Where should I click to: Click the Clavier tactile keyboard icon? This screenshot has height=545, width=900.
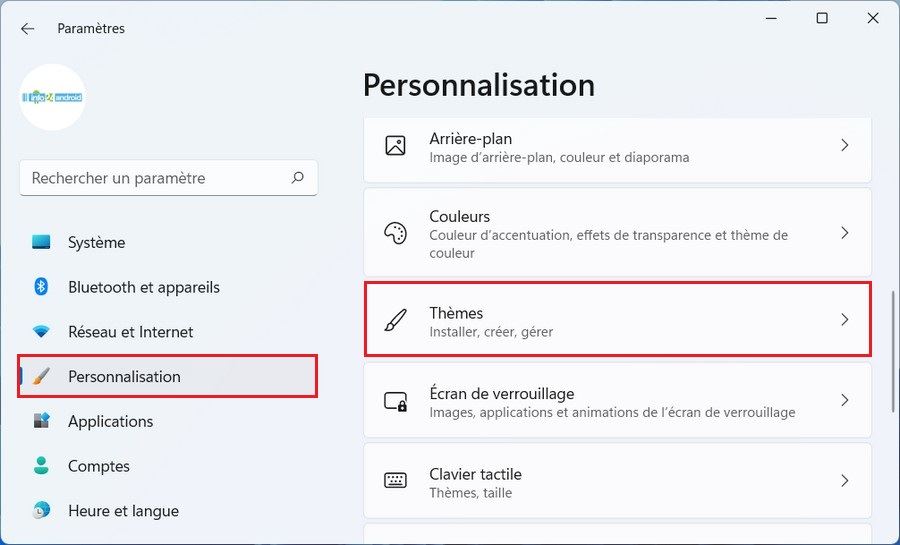tap(395, 481)
